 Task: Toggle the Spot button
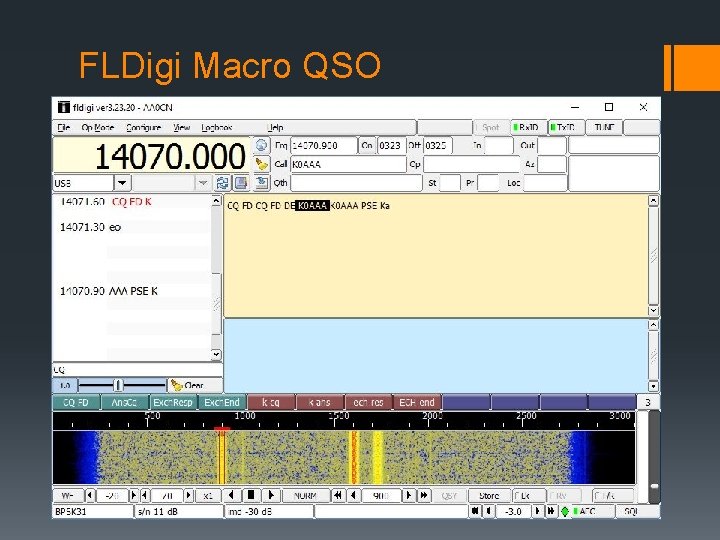(491, 127)
